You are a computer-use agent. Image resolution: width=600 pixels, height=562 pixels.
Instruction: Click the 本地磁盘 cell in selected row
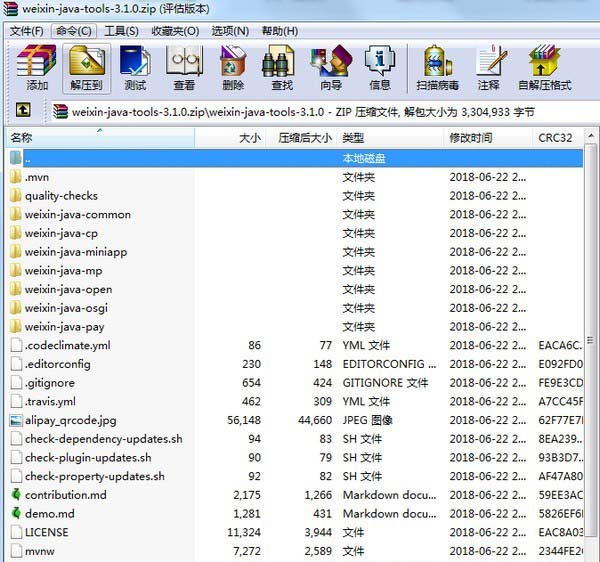[x=364, y=158]
